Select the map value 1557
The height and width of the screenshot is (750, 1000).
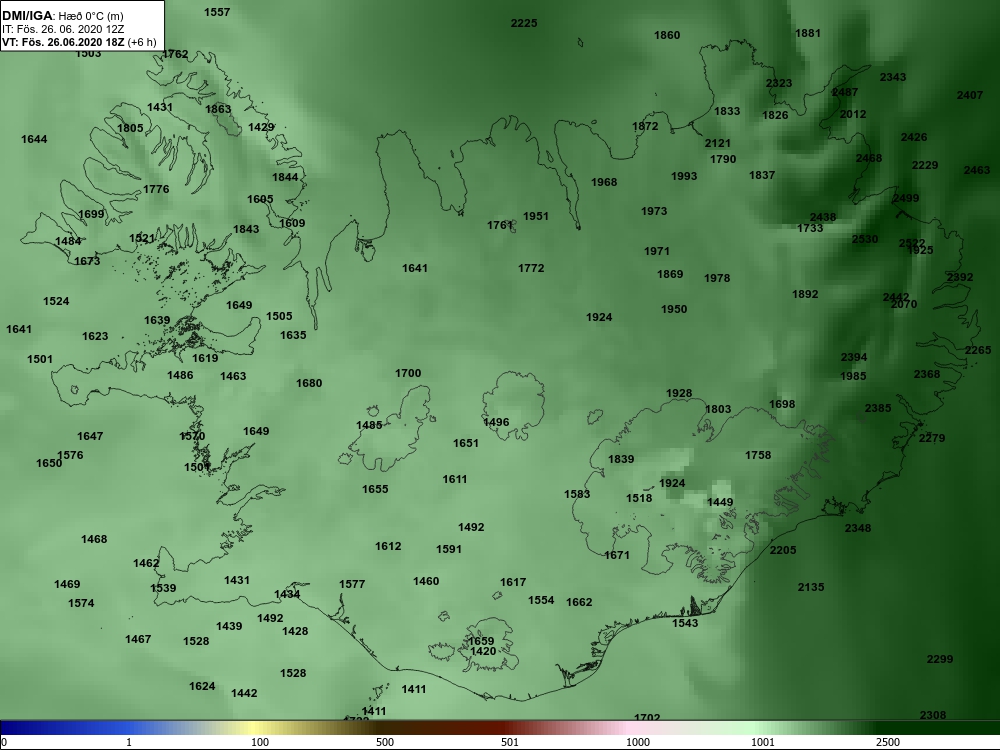[x=217, y=12]
